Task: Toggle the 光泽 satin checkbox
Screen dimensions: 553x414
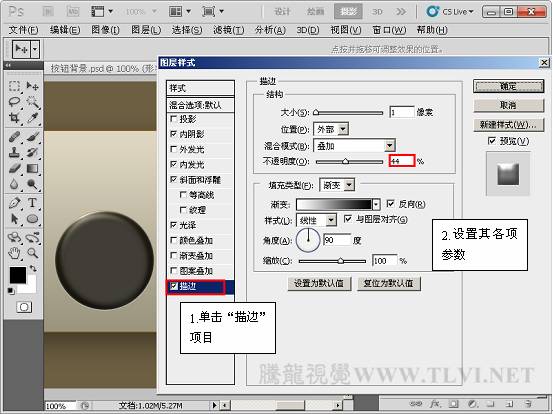Action: 174,225
